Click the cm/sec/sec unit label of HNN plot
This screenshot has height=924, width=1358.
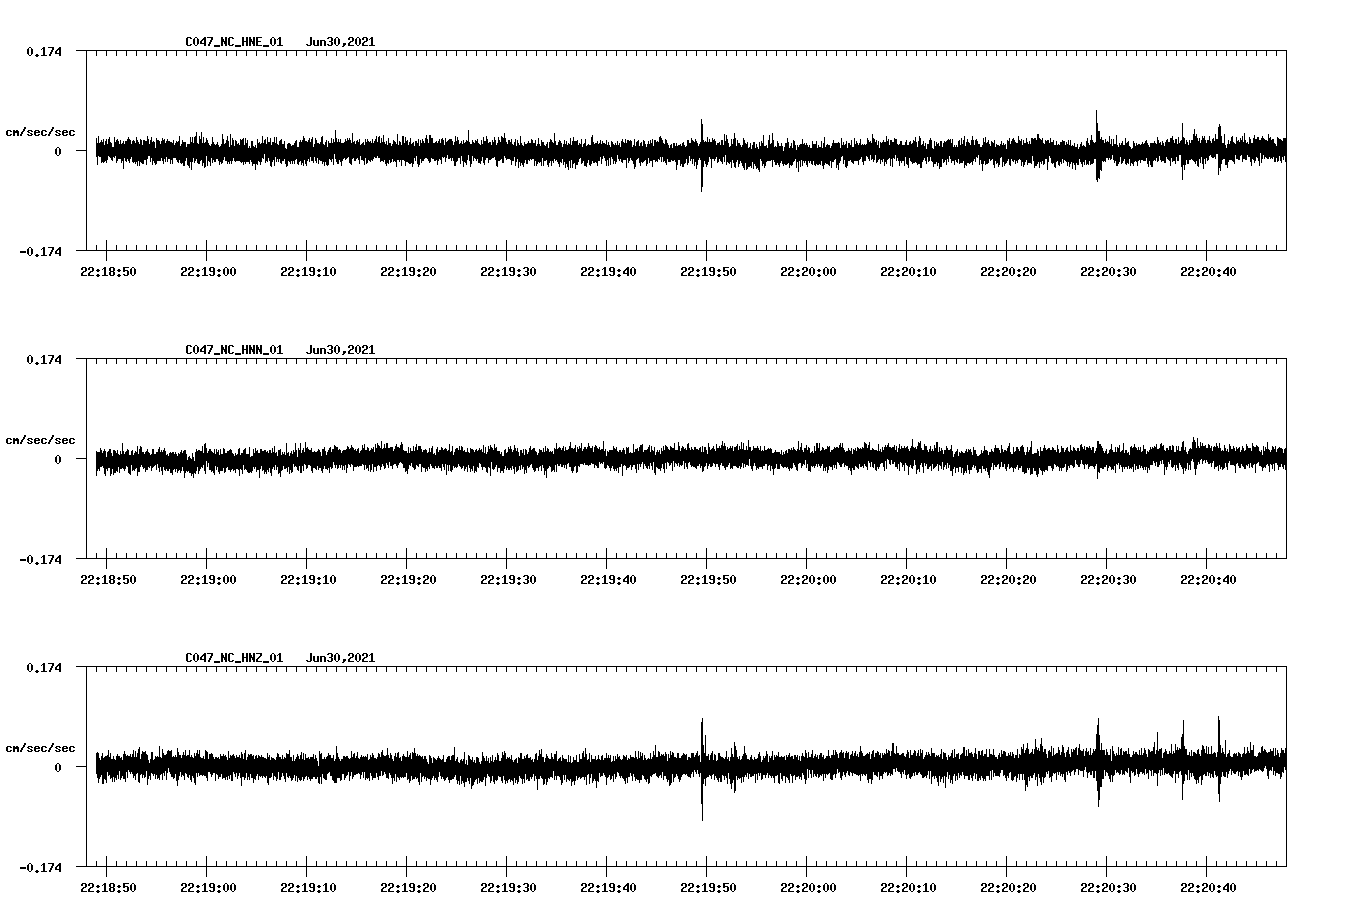pos(40,440)
